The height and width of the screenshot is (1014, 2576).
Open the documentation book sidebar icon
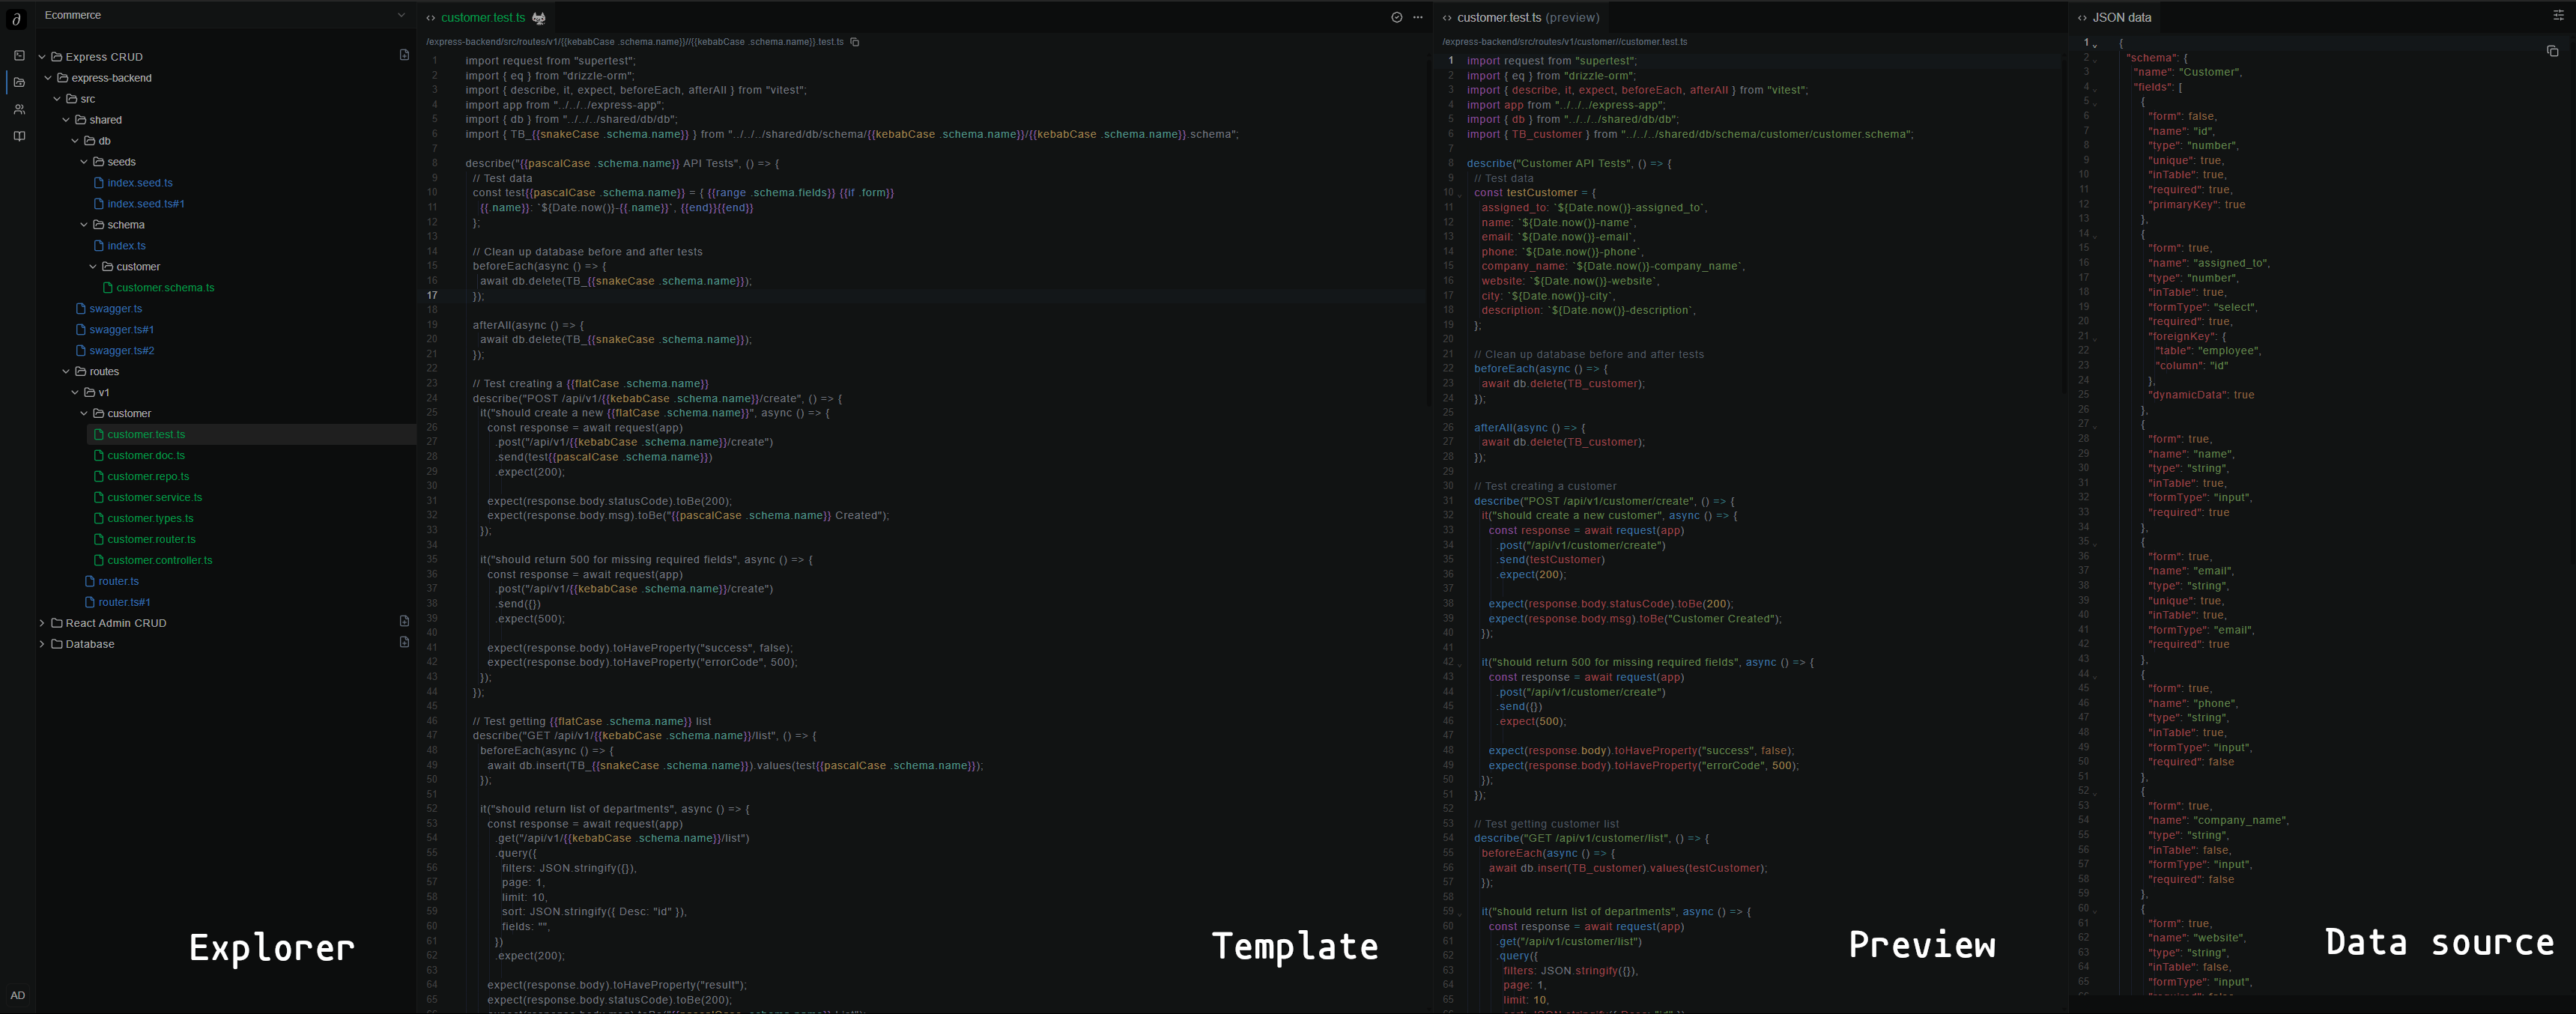pyautogui.click(x=18, y=136)
